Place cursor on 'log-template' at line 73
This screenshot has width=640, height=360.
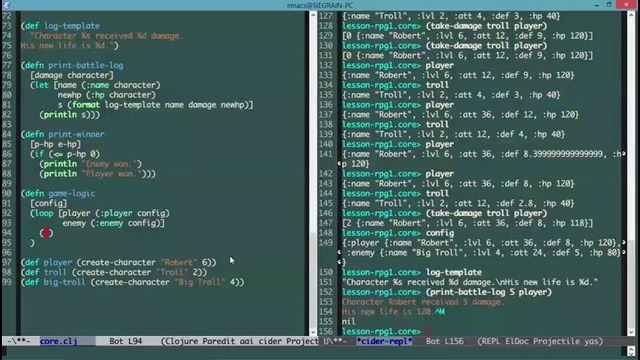point(72,26)
